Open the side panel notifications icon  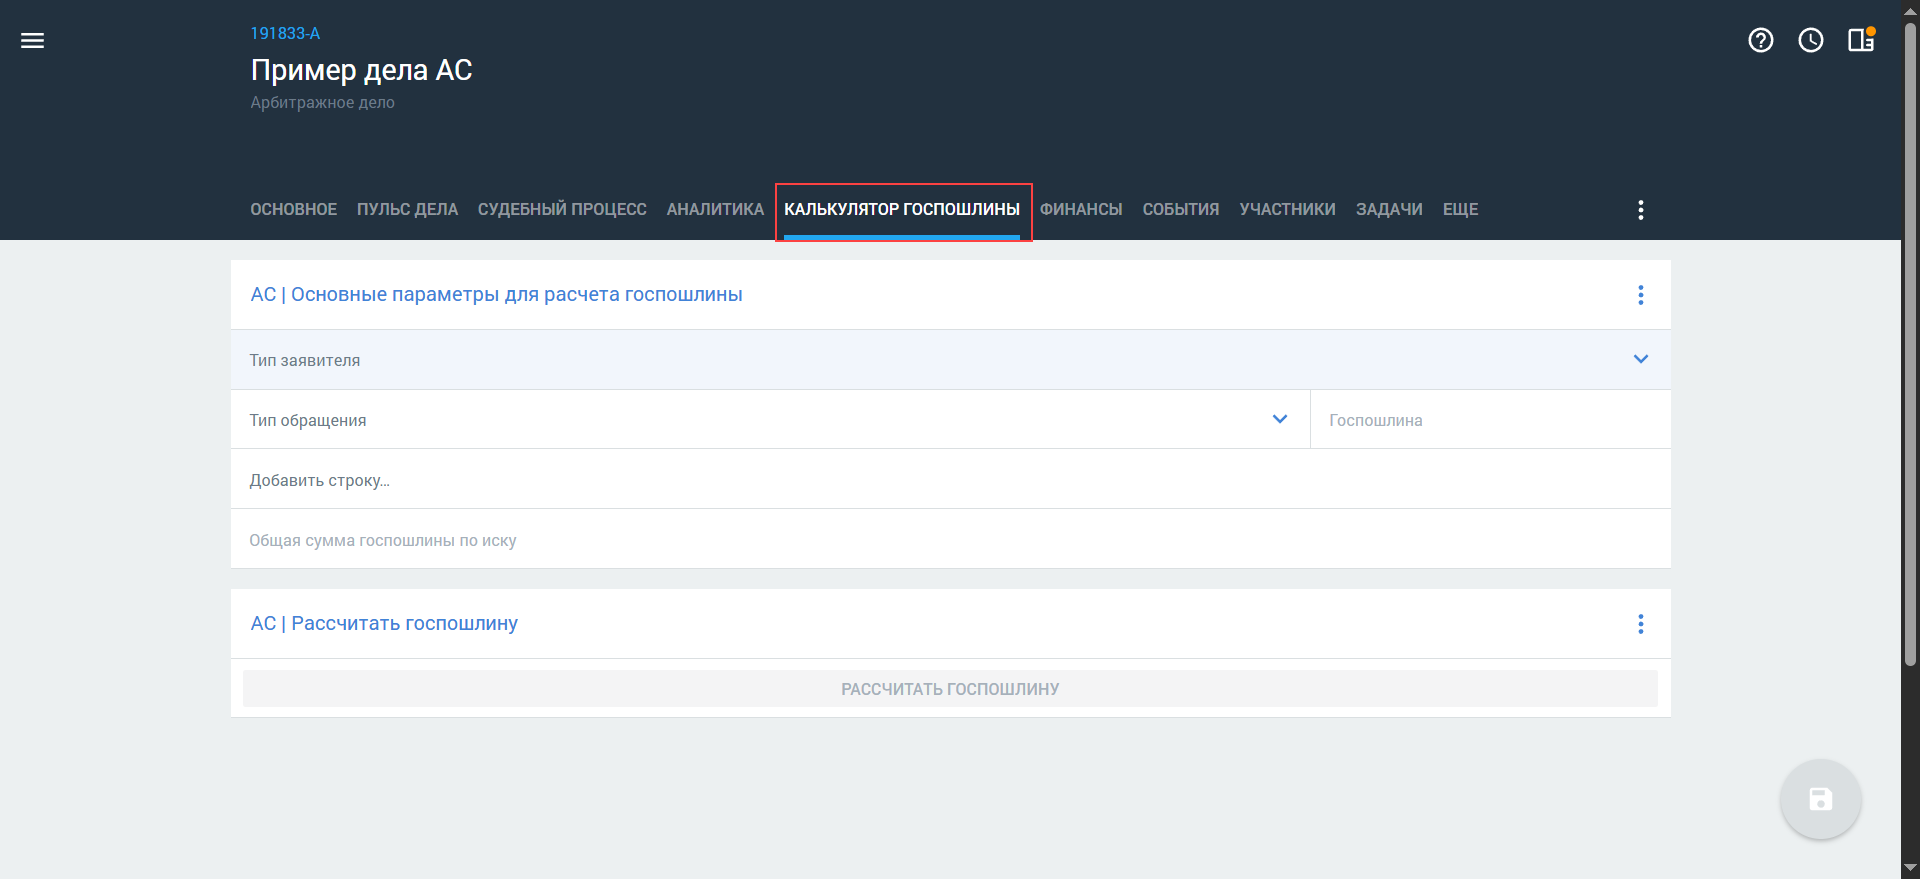point(1860,40)
